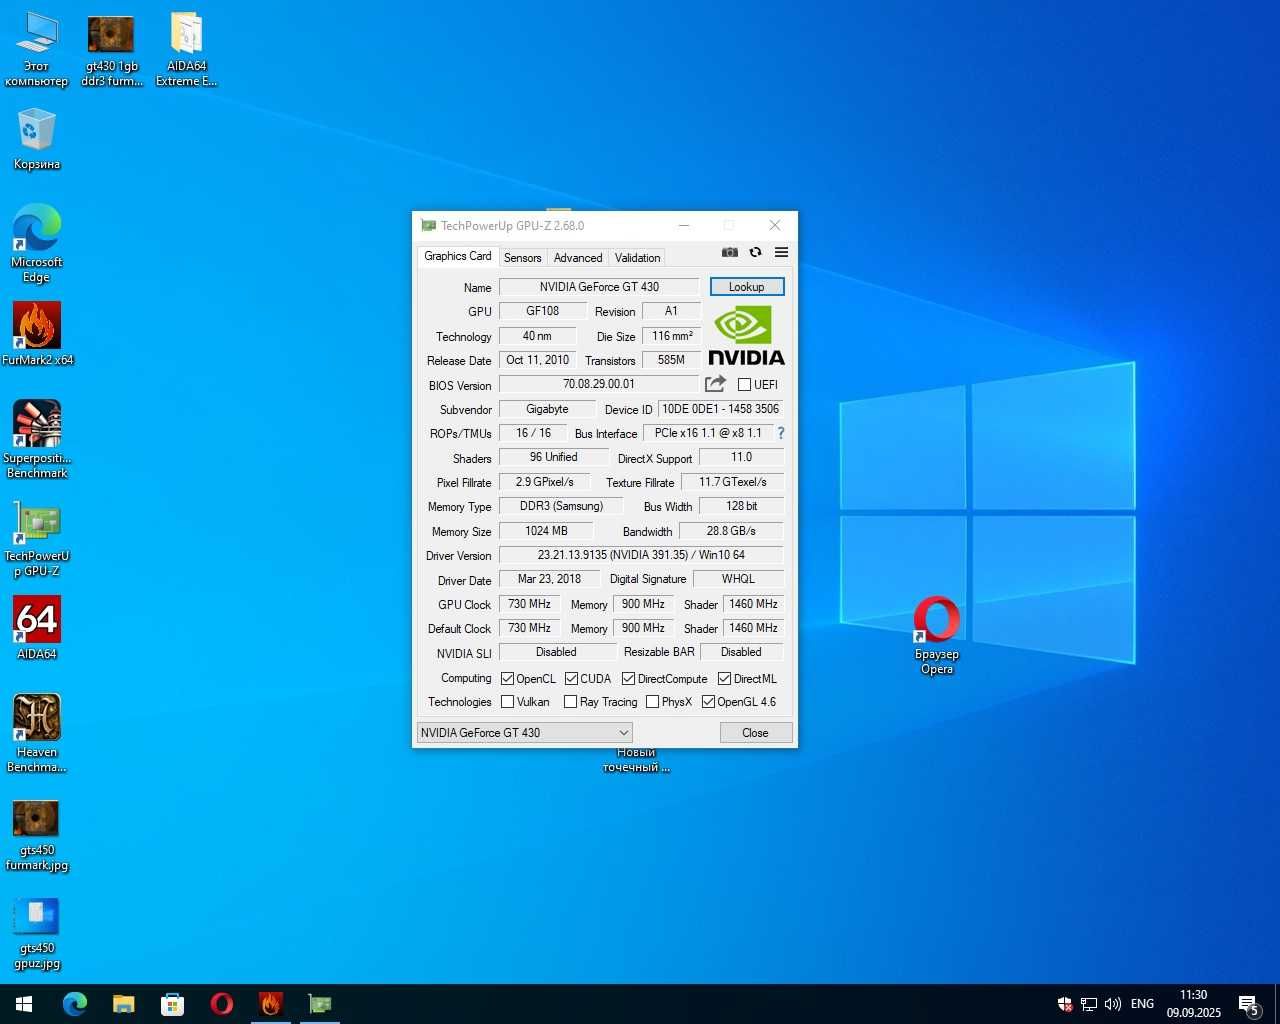Screen dimensions: 1280x1024
Task: Click the volume icon in system tray
Action: pos(1112,1004)
